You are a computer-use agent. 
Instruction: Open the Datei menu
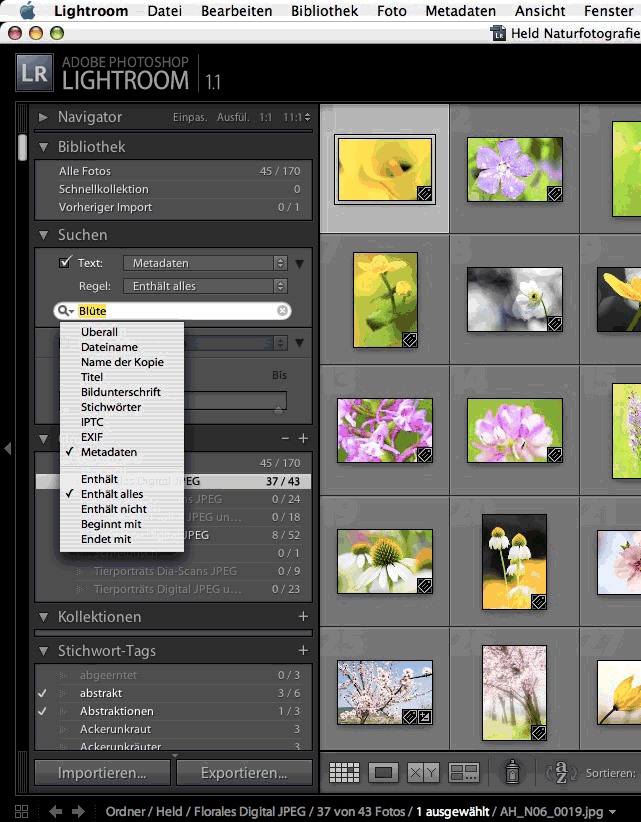(x=165, y=10)
